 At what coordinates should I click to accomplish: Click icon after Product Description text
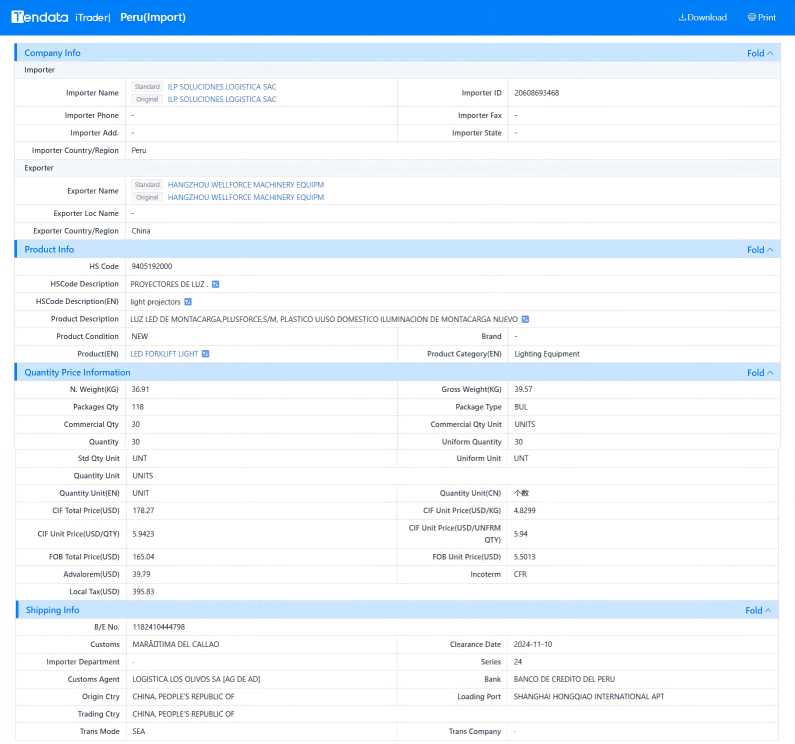pos(525,319)
